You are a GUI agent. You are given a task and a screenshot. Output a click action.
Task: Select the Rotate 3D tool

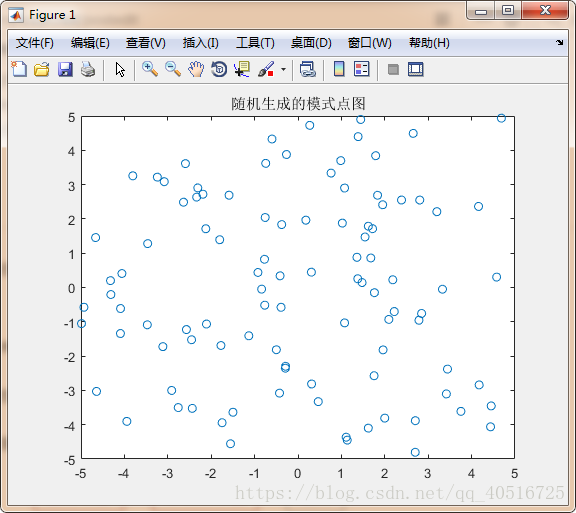coord(219,69)
